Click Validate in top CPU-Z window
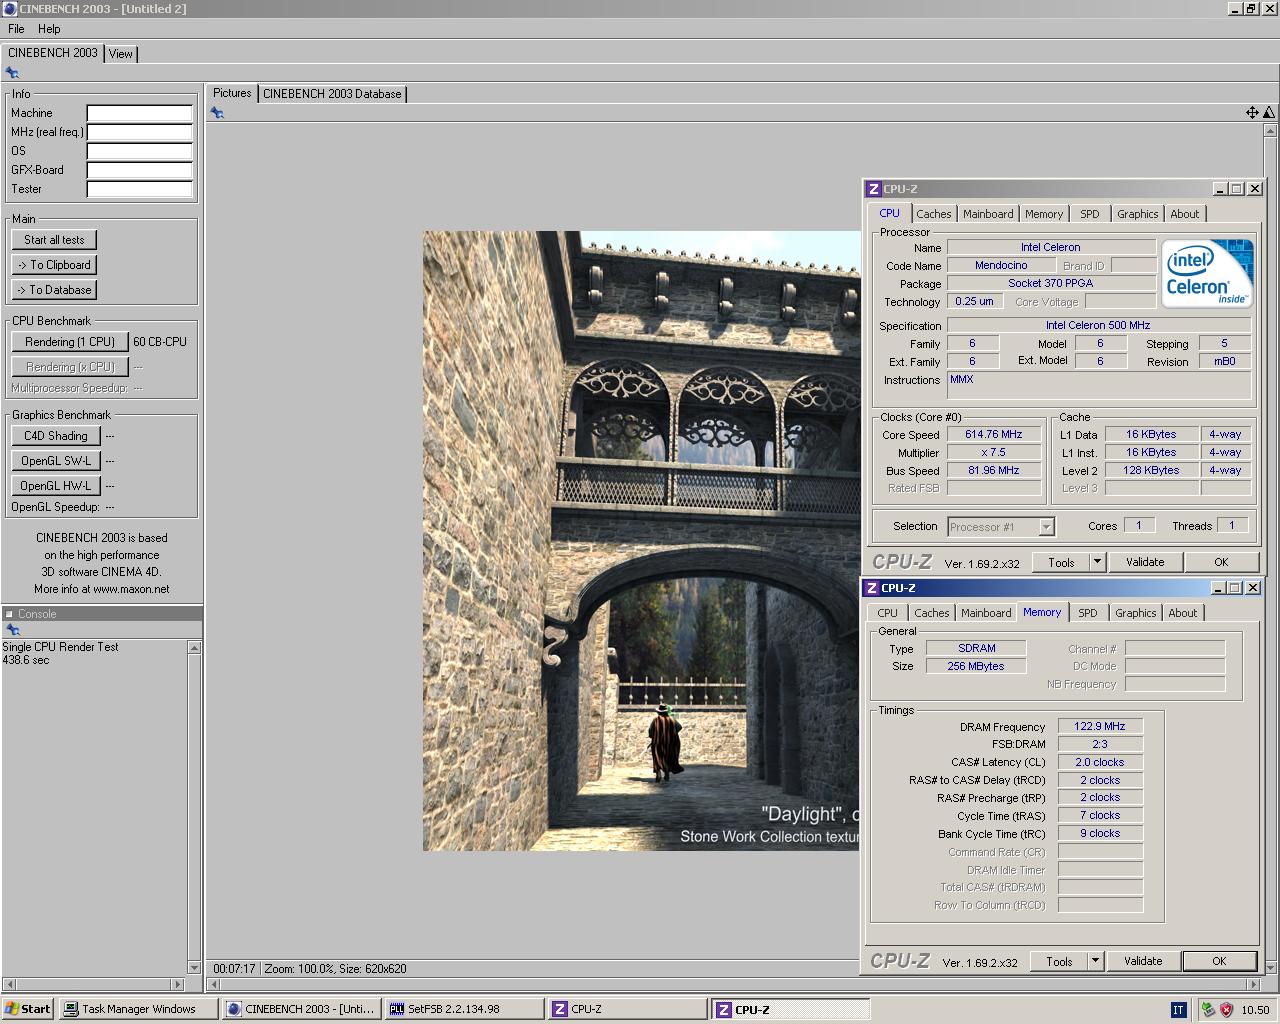Image resolution: width=1280 pixels, height=1024 pixels. (x=1145, y=562)
